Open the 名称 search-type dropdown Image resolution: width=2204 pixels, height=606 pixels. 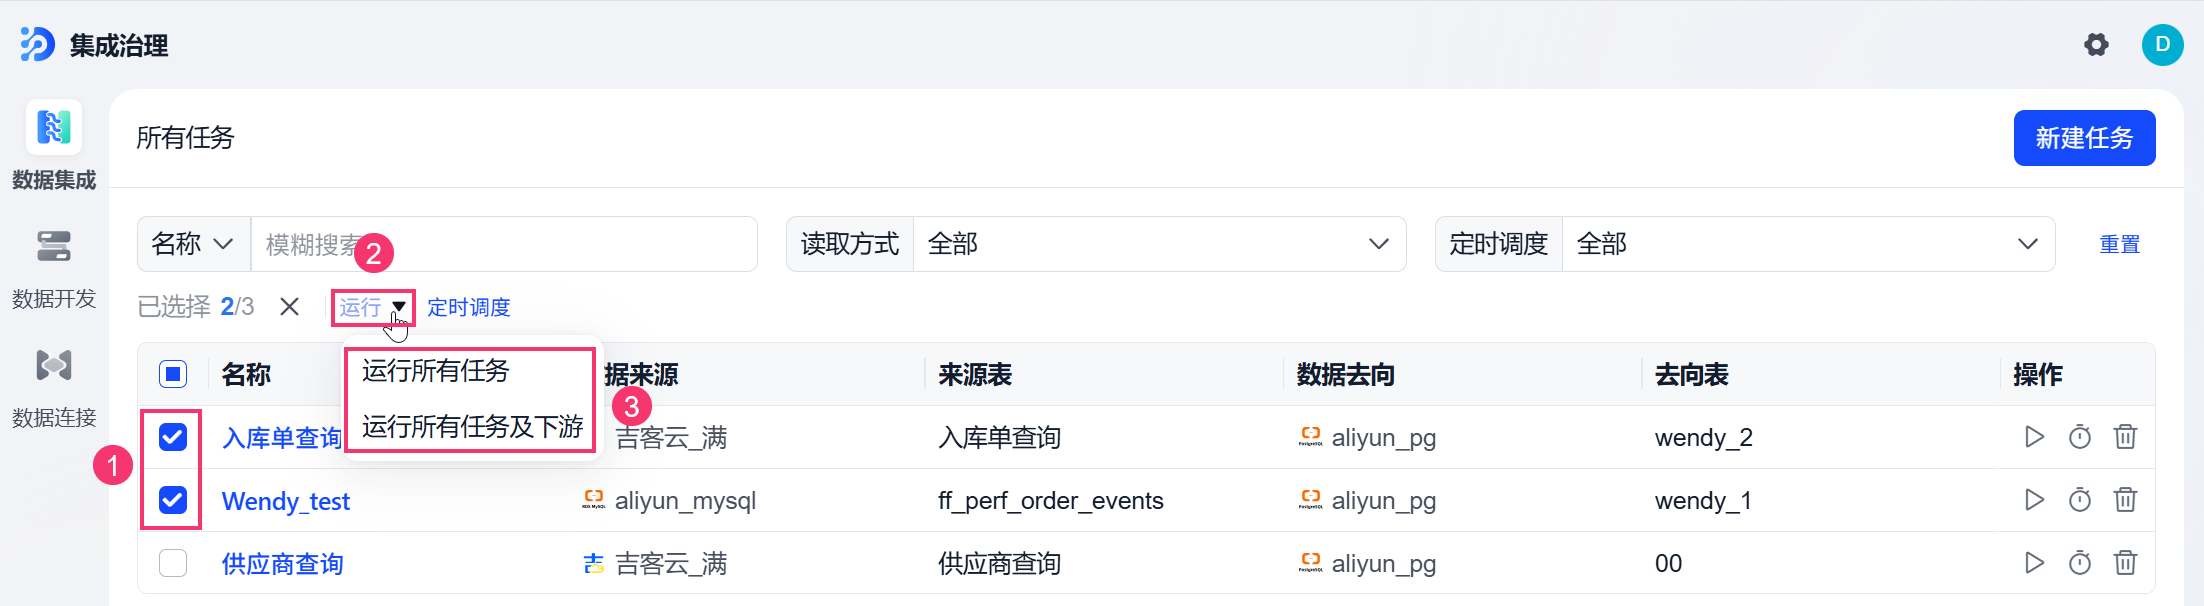tap(193, 244)
